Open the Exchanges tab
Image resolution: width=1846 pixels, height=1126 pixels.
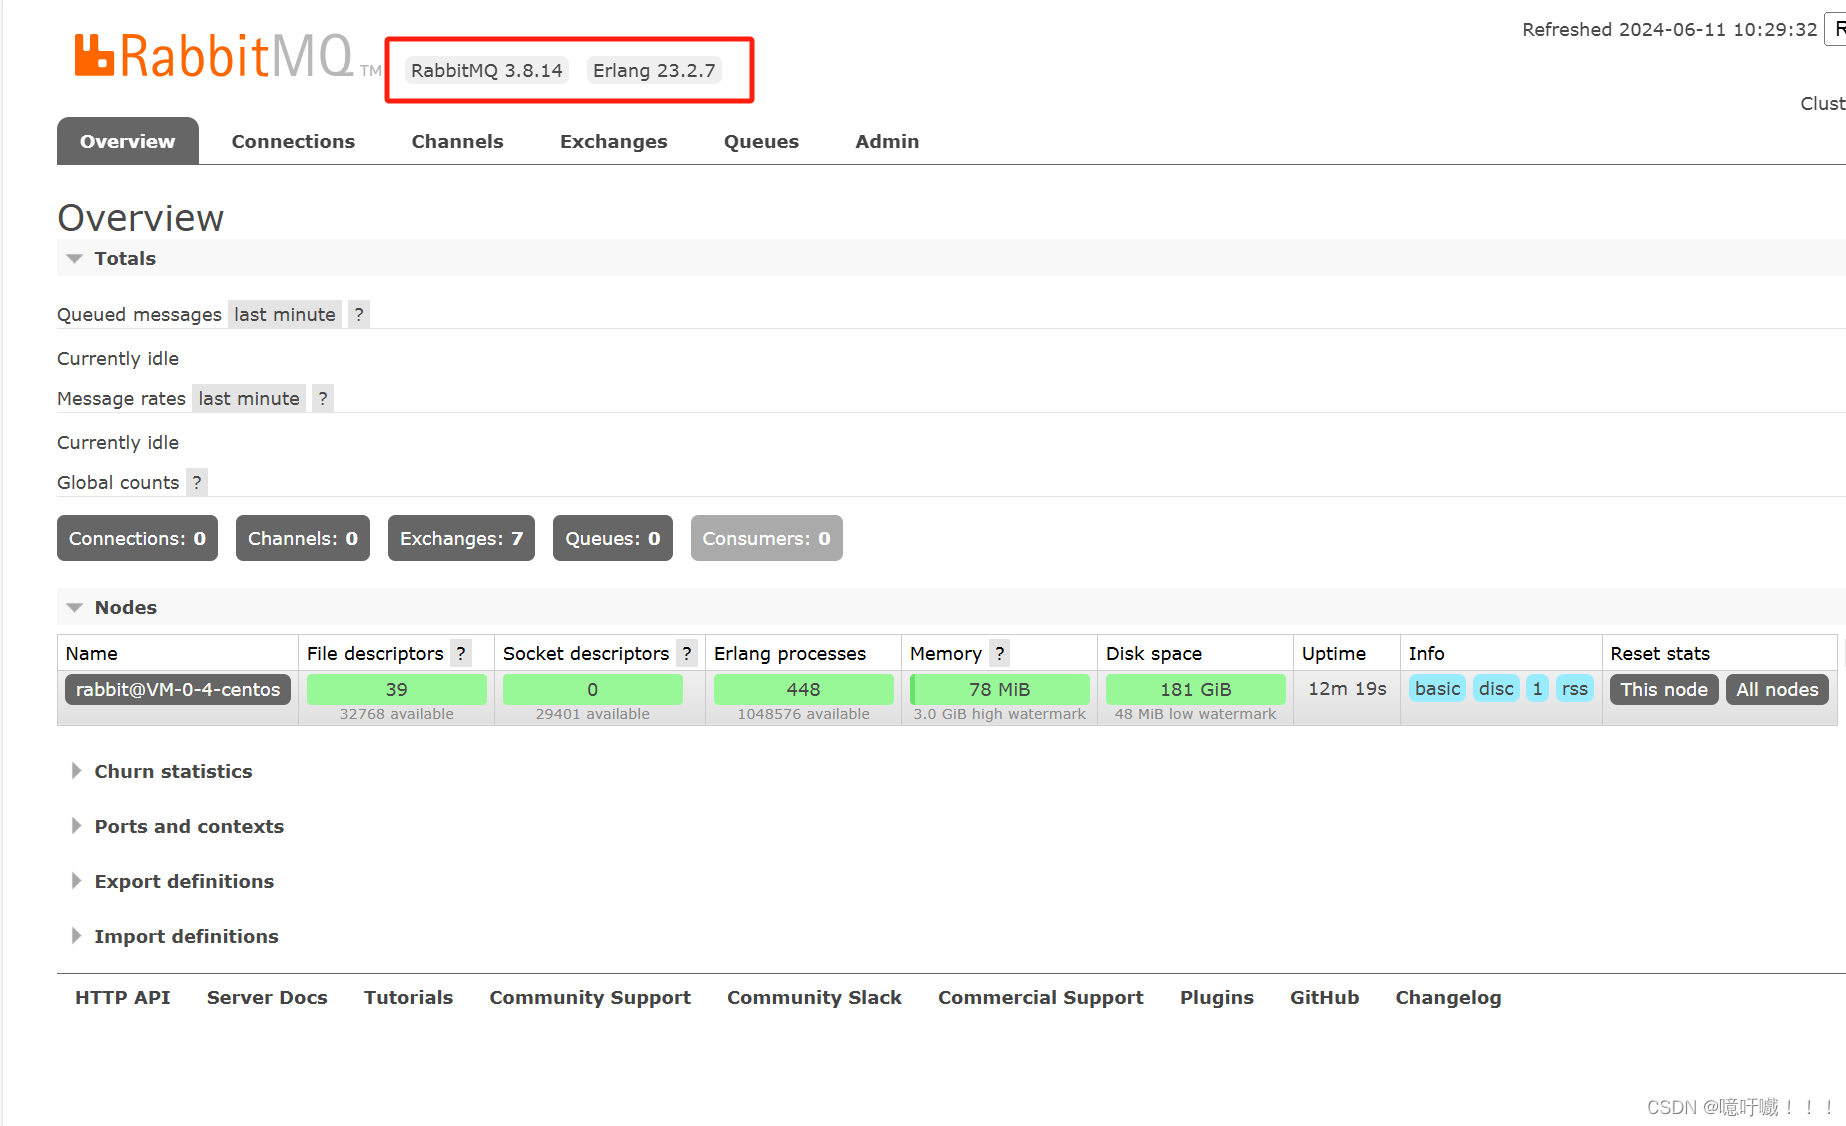tap(613, 141)
